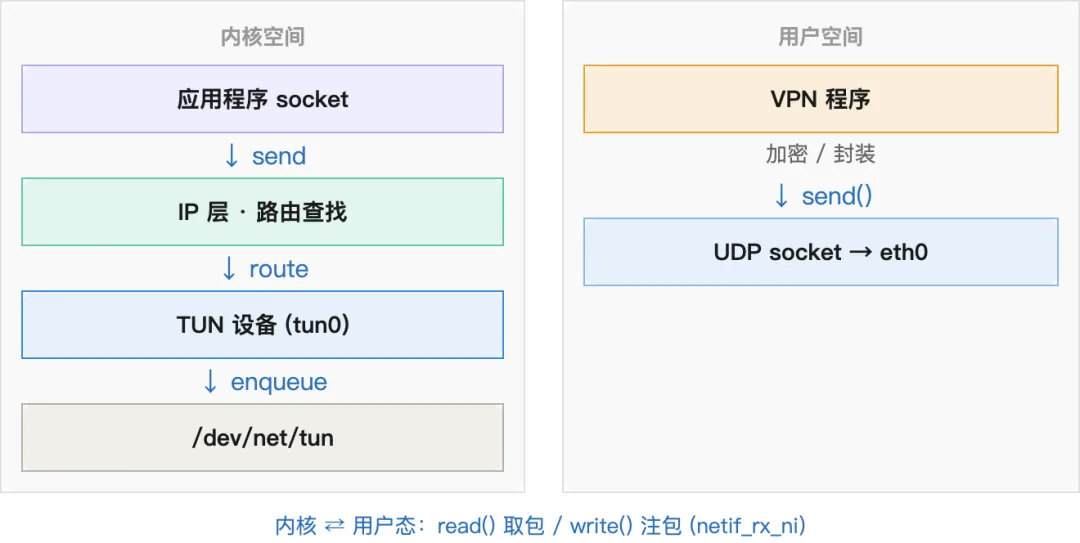Screen dimensions: 1080x543
Task: Select the IP 层 · 路由查找 box
Action: tap(262, 212)
